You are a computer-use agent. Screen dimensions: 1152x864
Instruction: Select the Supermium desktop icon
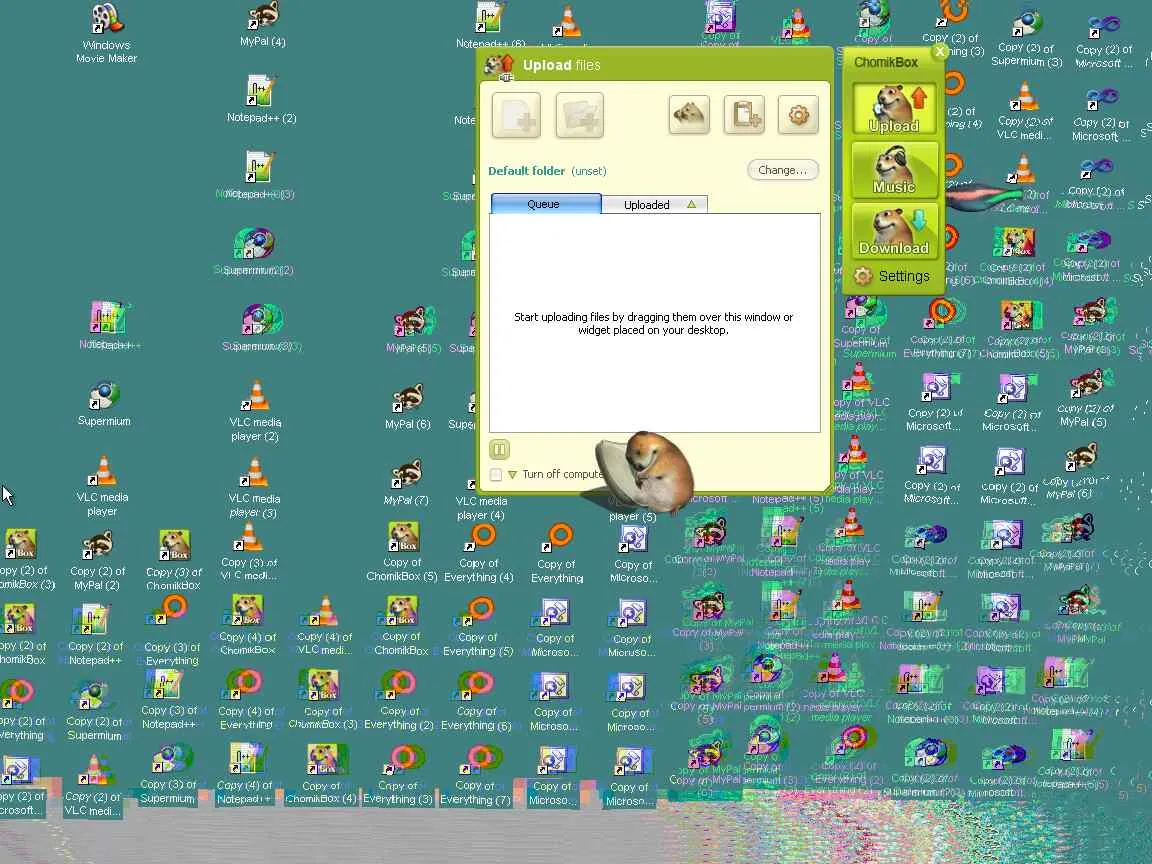104,404
